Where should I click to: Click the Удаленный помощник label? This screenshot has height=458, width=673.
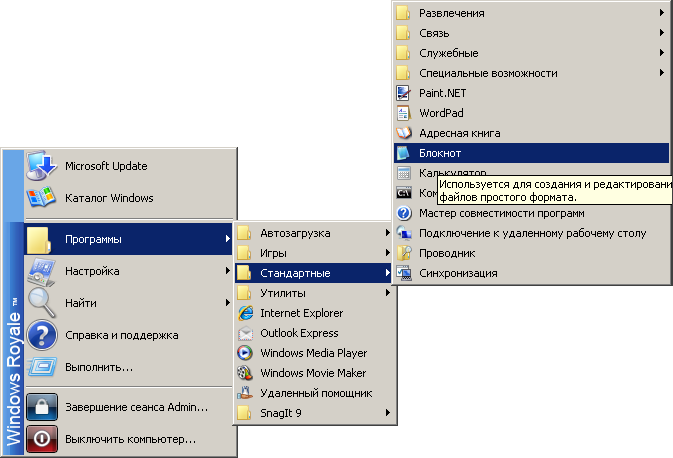pyautogui.click(x=316, y=393)
